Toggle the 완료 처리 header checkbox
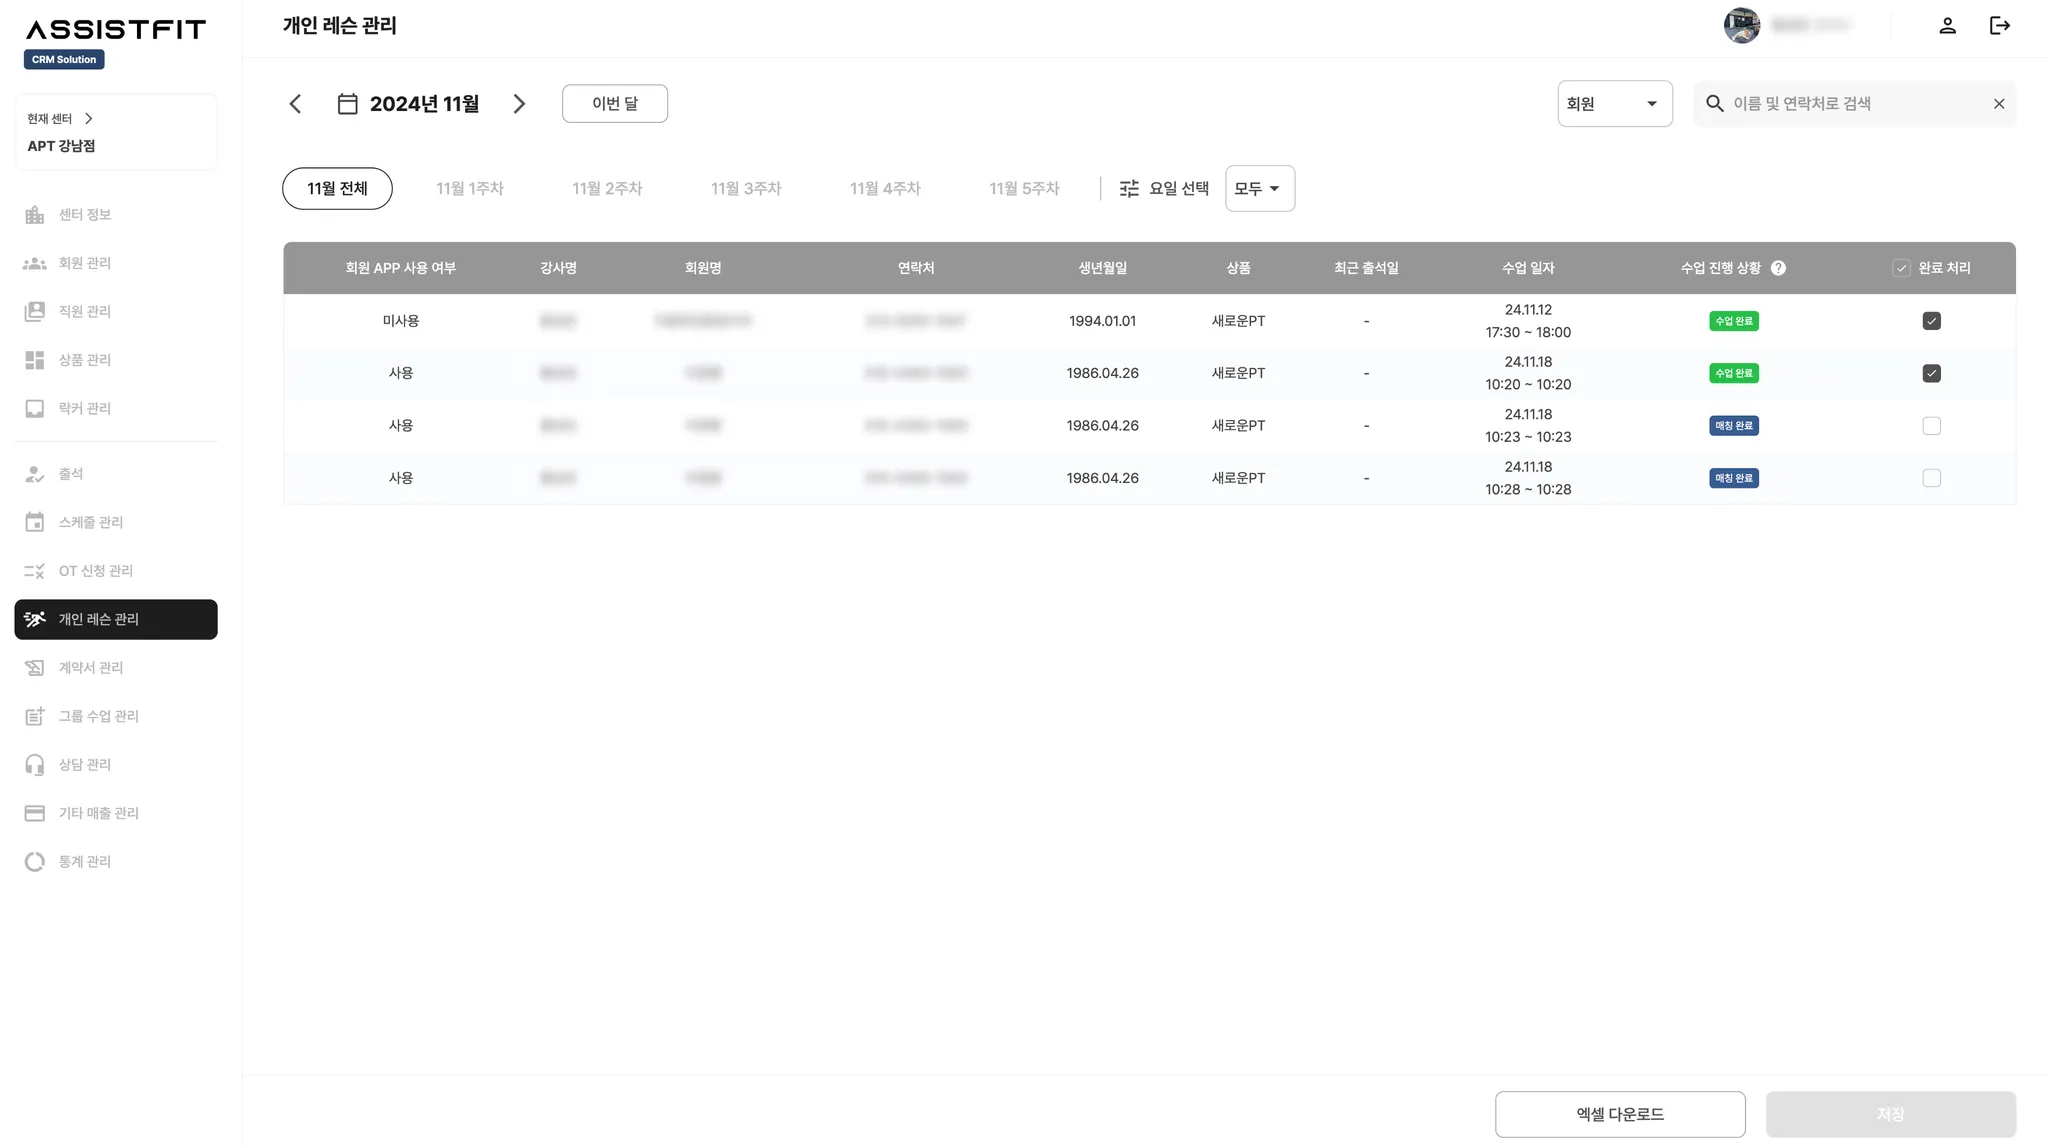This screenshot has width=2048, height=1147. [x=1901, y=268]
